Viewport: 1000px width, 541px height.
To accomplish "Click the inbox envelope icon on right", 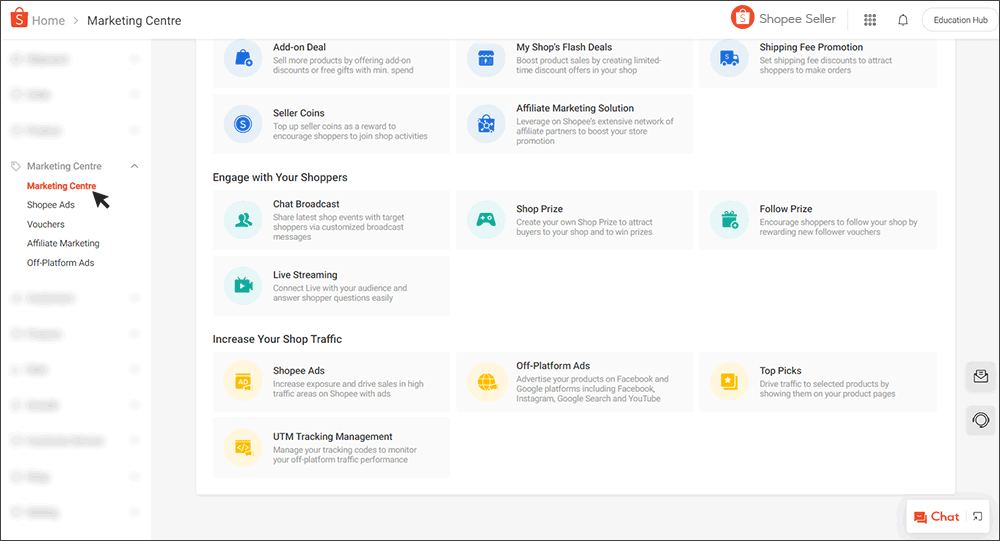I will coord(981,377).
